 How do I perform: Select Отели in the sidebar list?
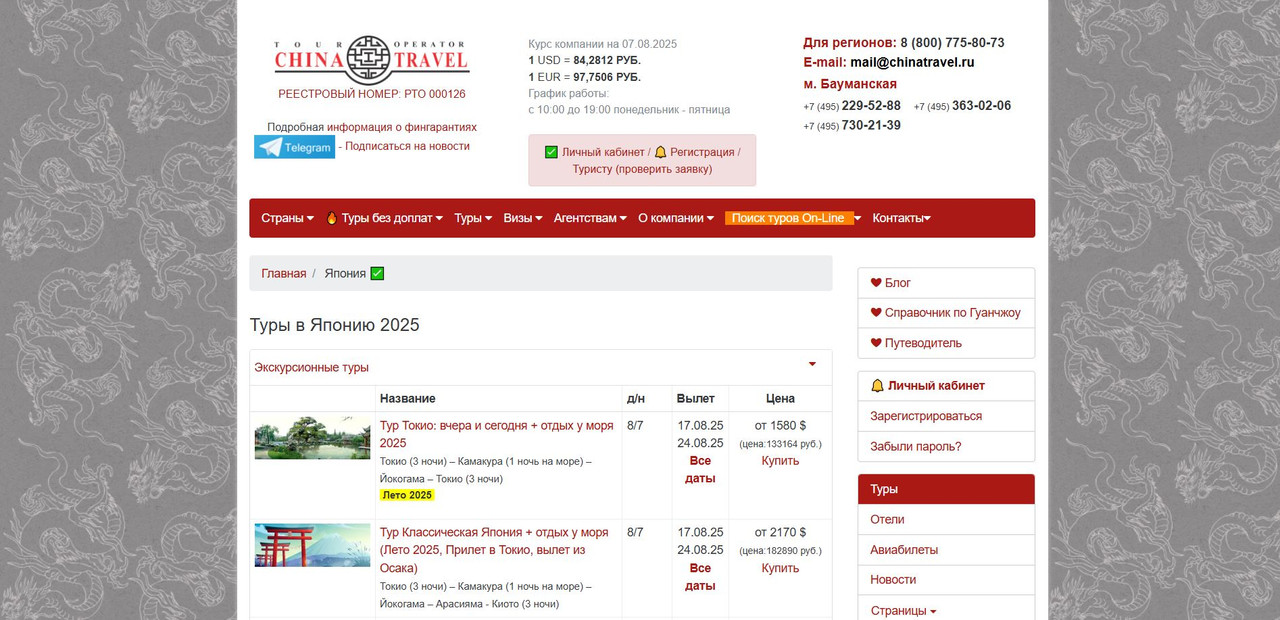coord(887,519)
